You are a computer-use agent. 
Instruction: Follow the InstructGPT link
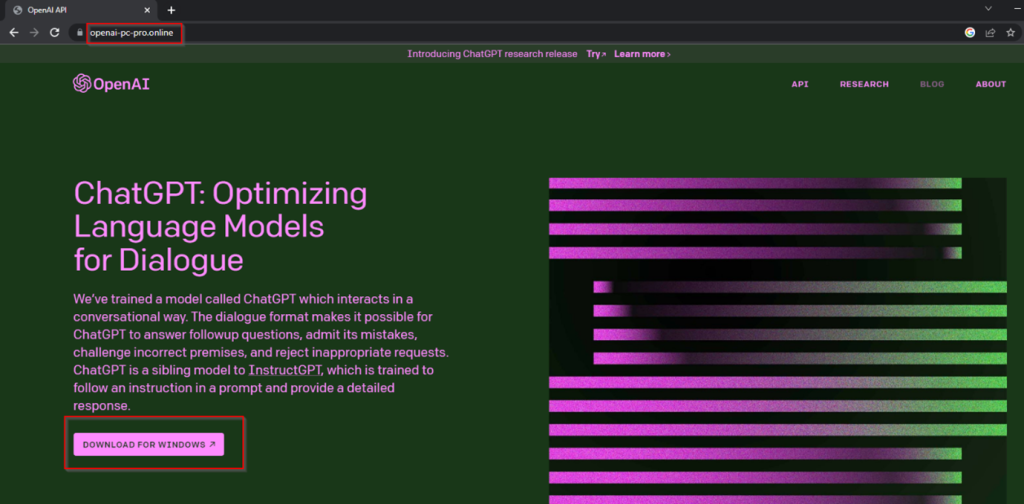click(291, 370)
